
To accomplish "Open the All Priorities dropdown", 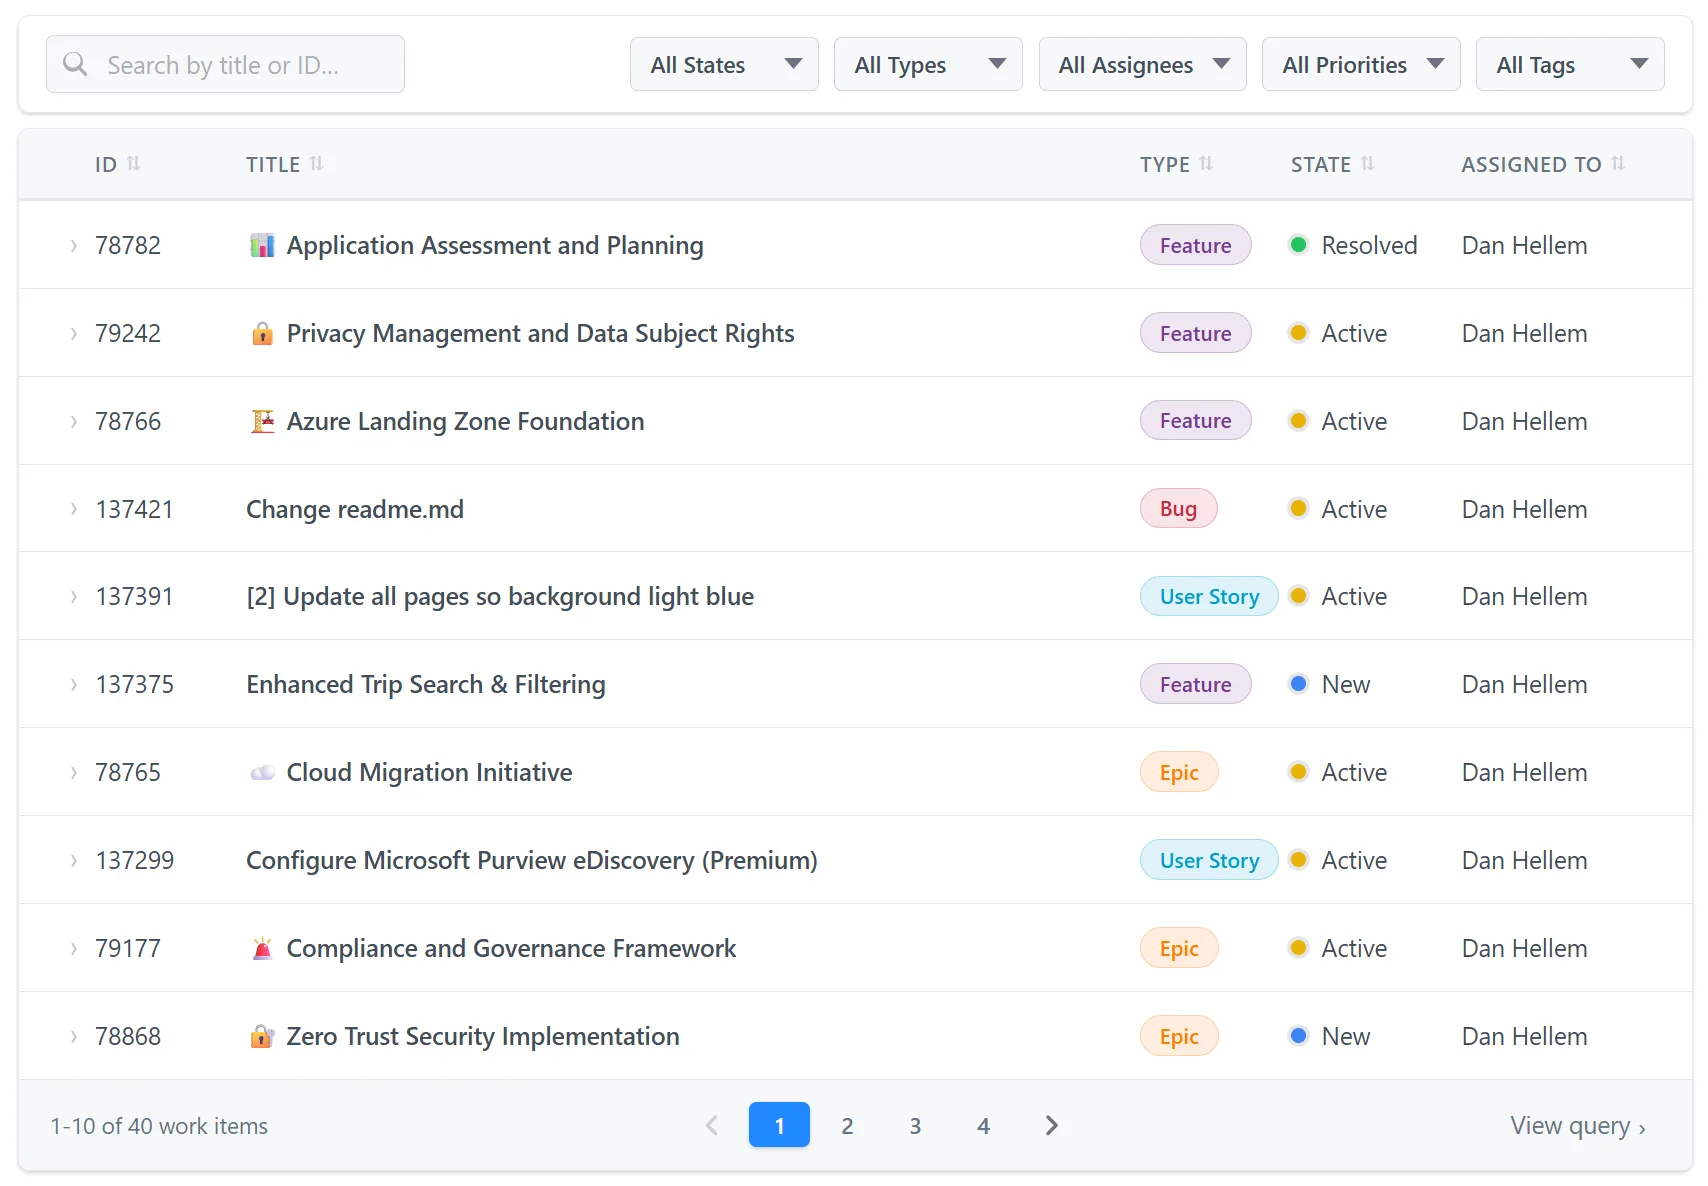I will click(1360, 65).
